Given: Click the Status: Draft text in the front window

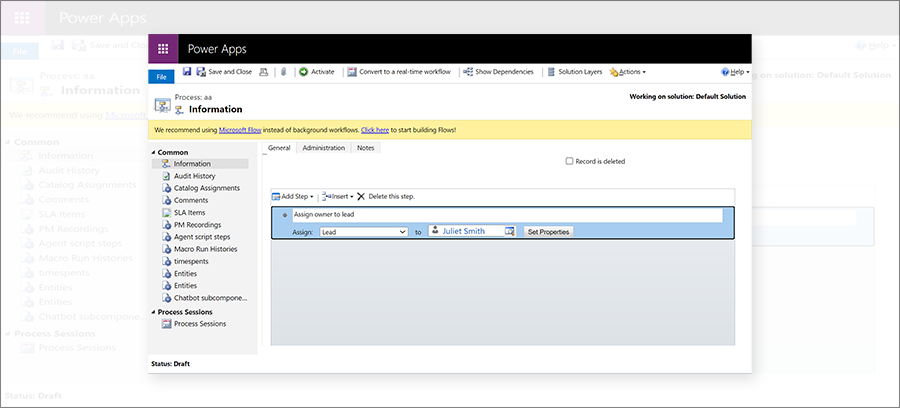Looking at the screenshot, I should 170,364.
